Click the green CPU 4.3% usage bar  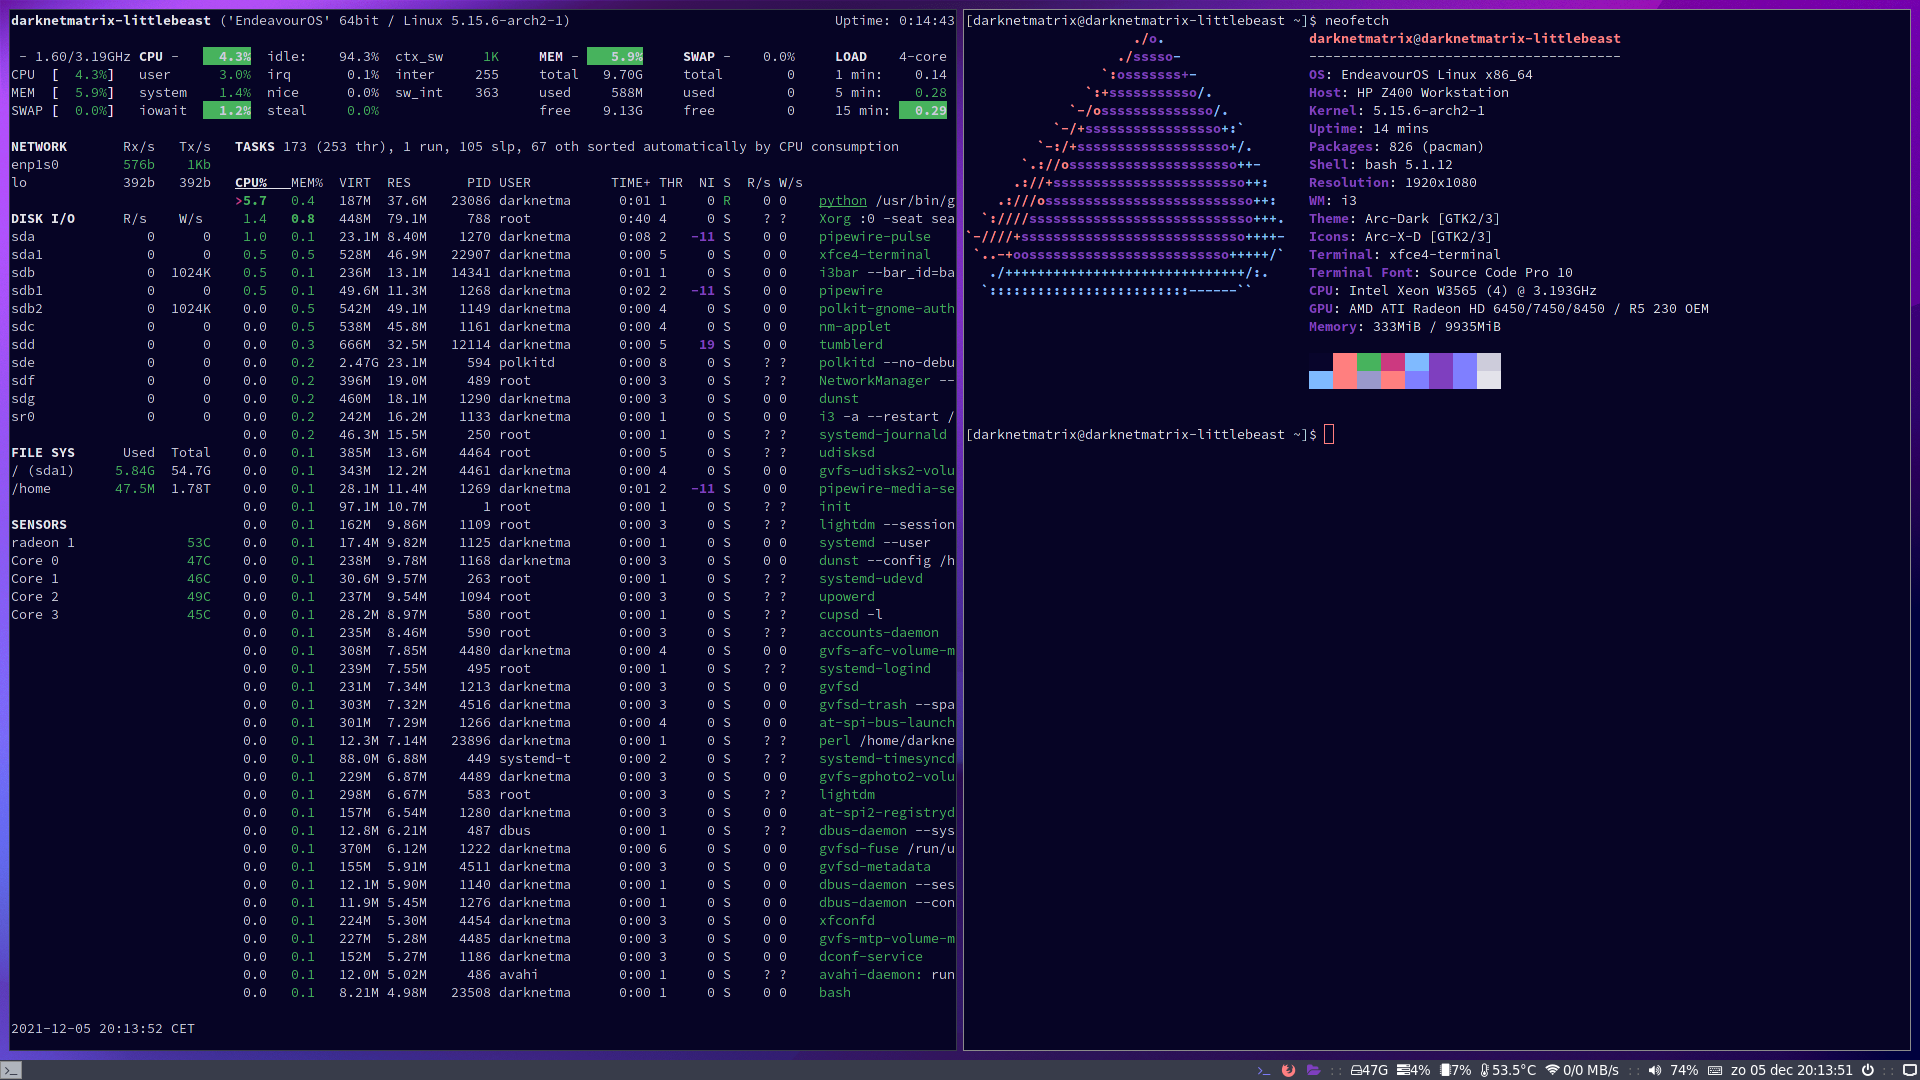tap(227, 57)
